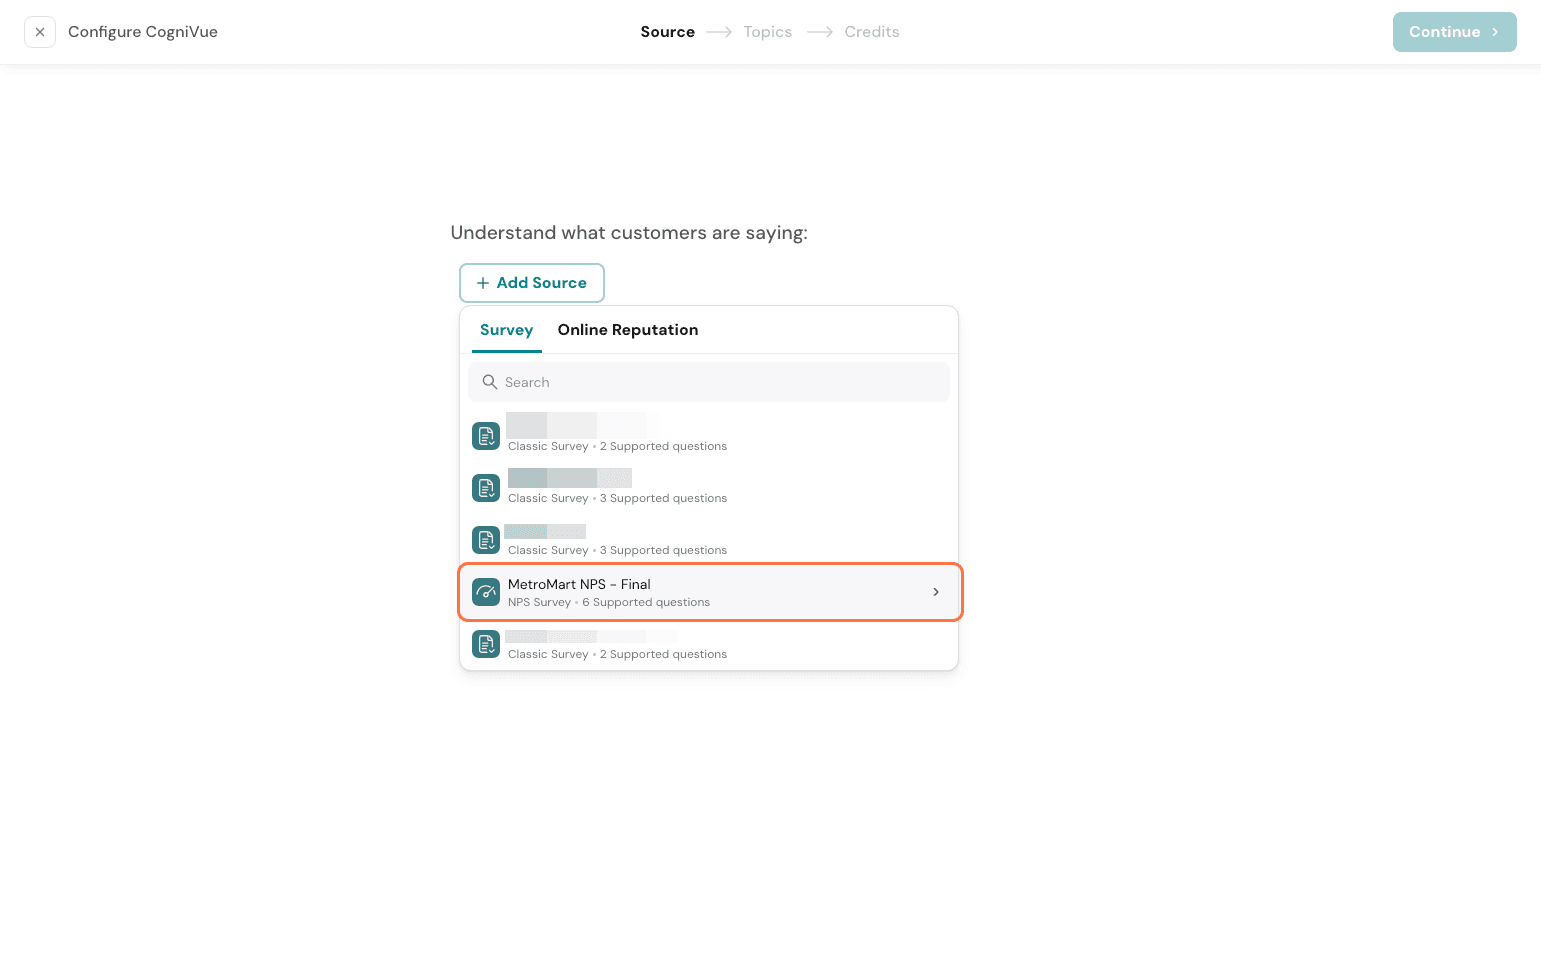Viewport: 1541px width, 960px height.
Task: Click the second listed survey's document icon
Action: pyautogui.click(x=486, y=488)
